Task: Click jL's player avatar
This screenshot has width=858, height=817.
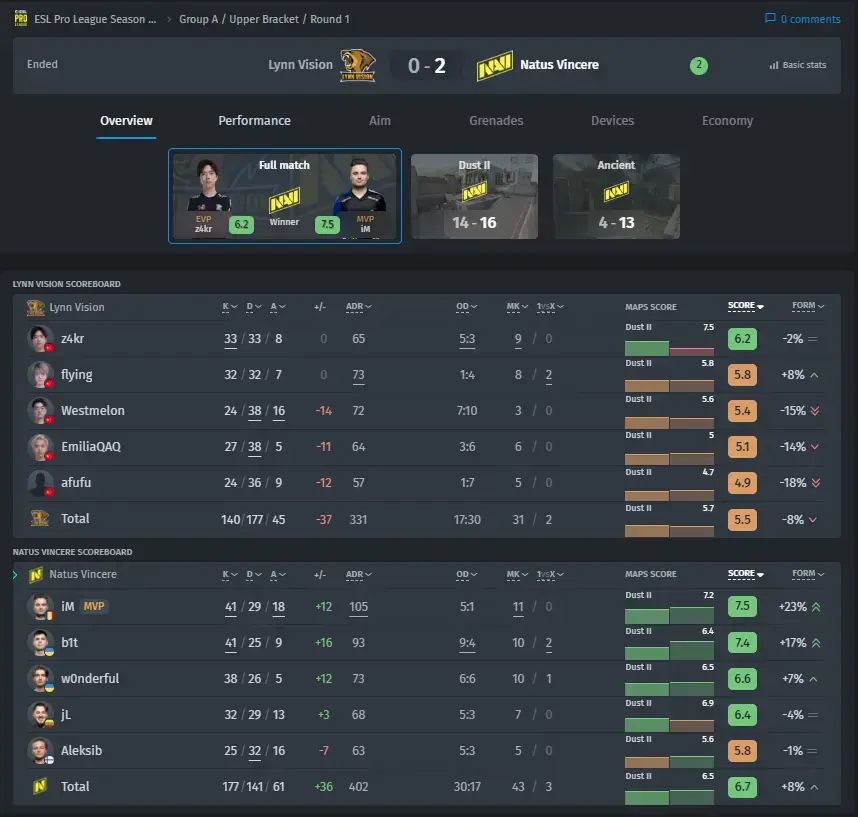Action: pos(40,715)
